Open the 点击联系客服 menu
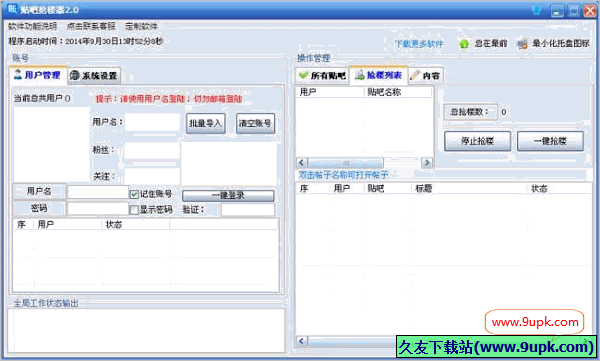 click(91, 26)
